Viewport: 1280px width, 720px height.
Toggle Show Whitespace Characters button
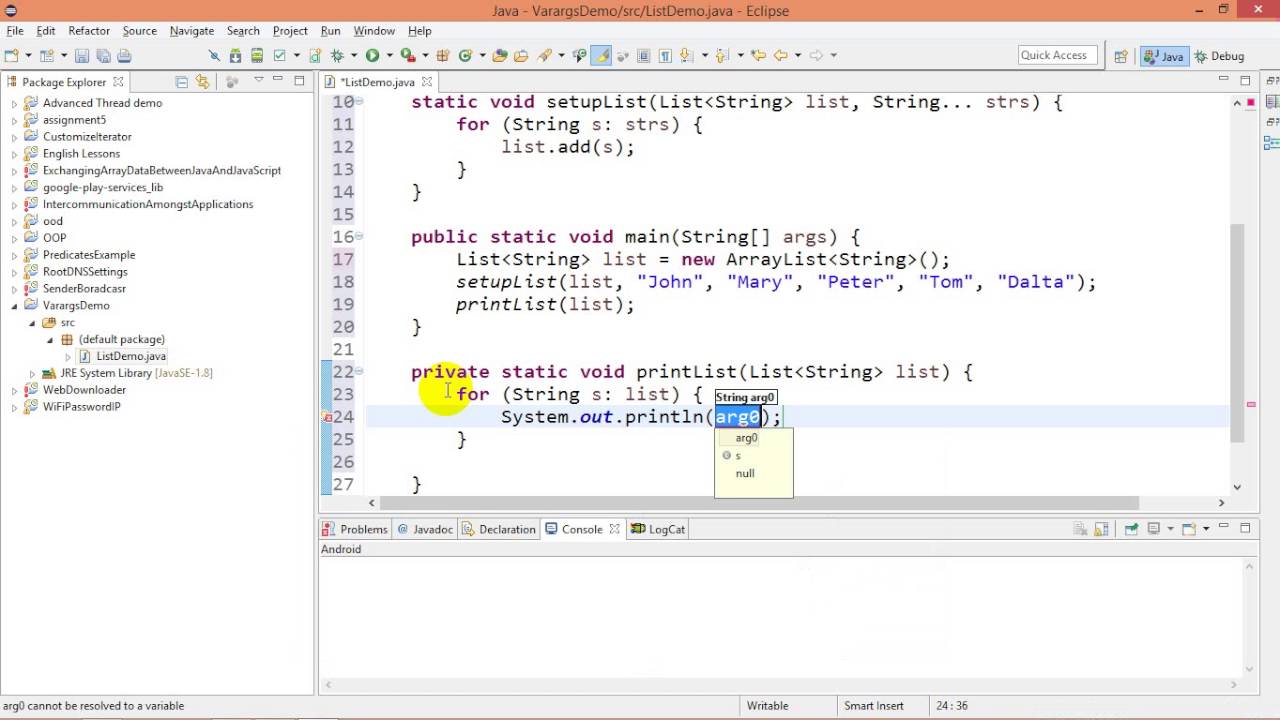point(665,56)
